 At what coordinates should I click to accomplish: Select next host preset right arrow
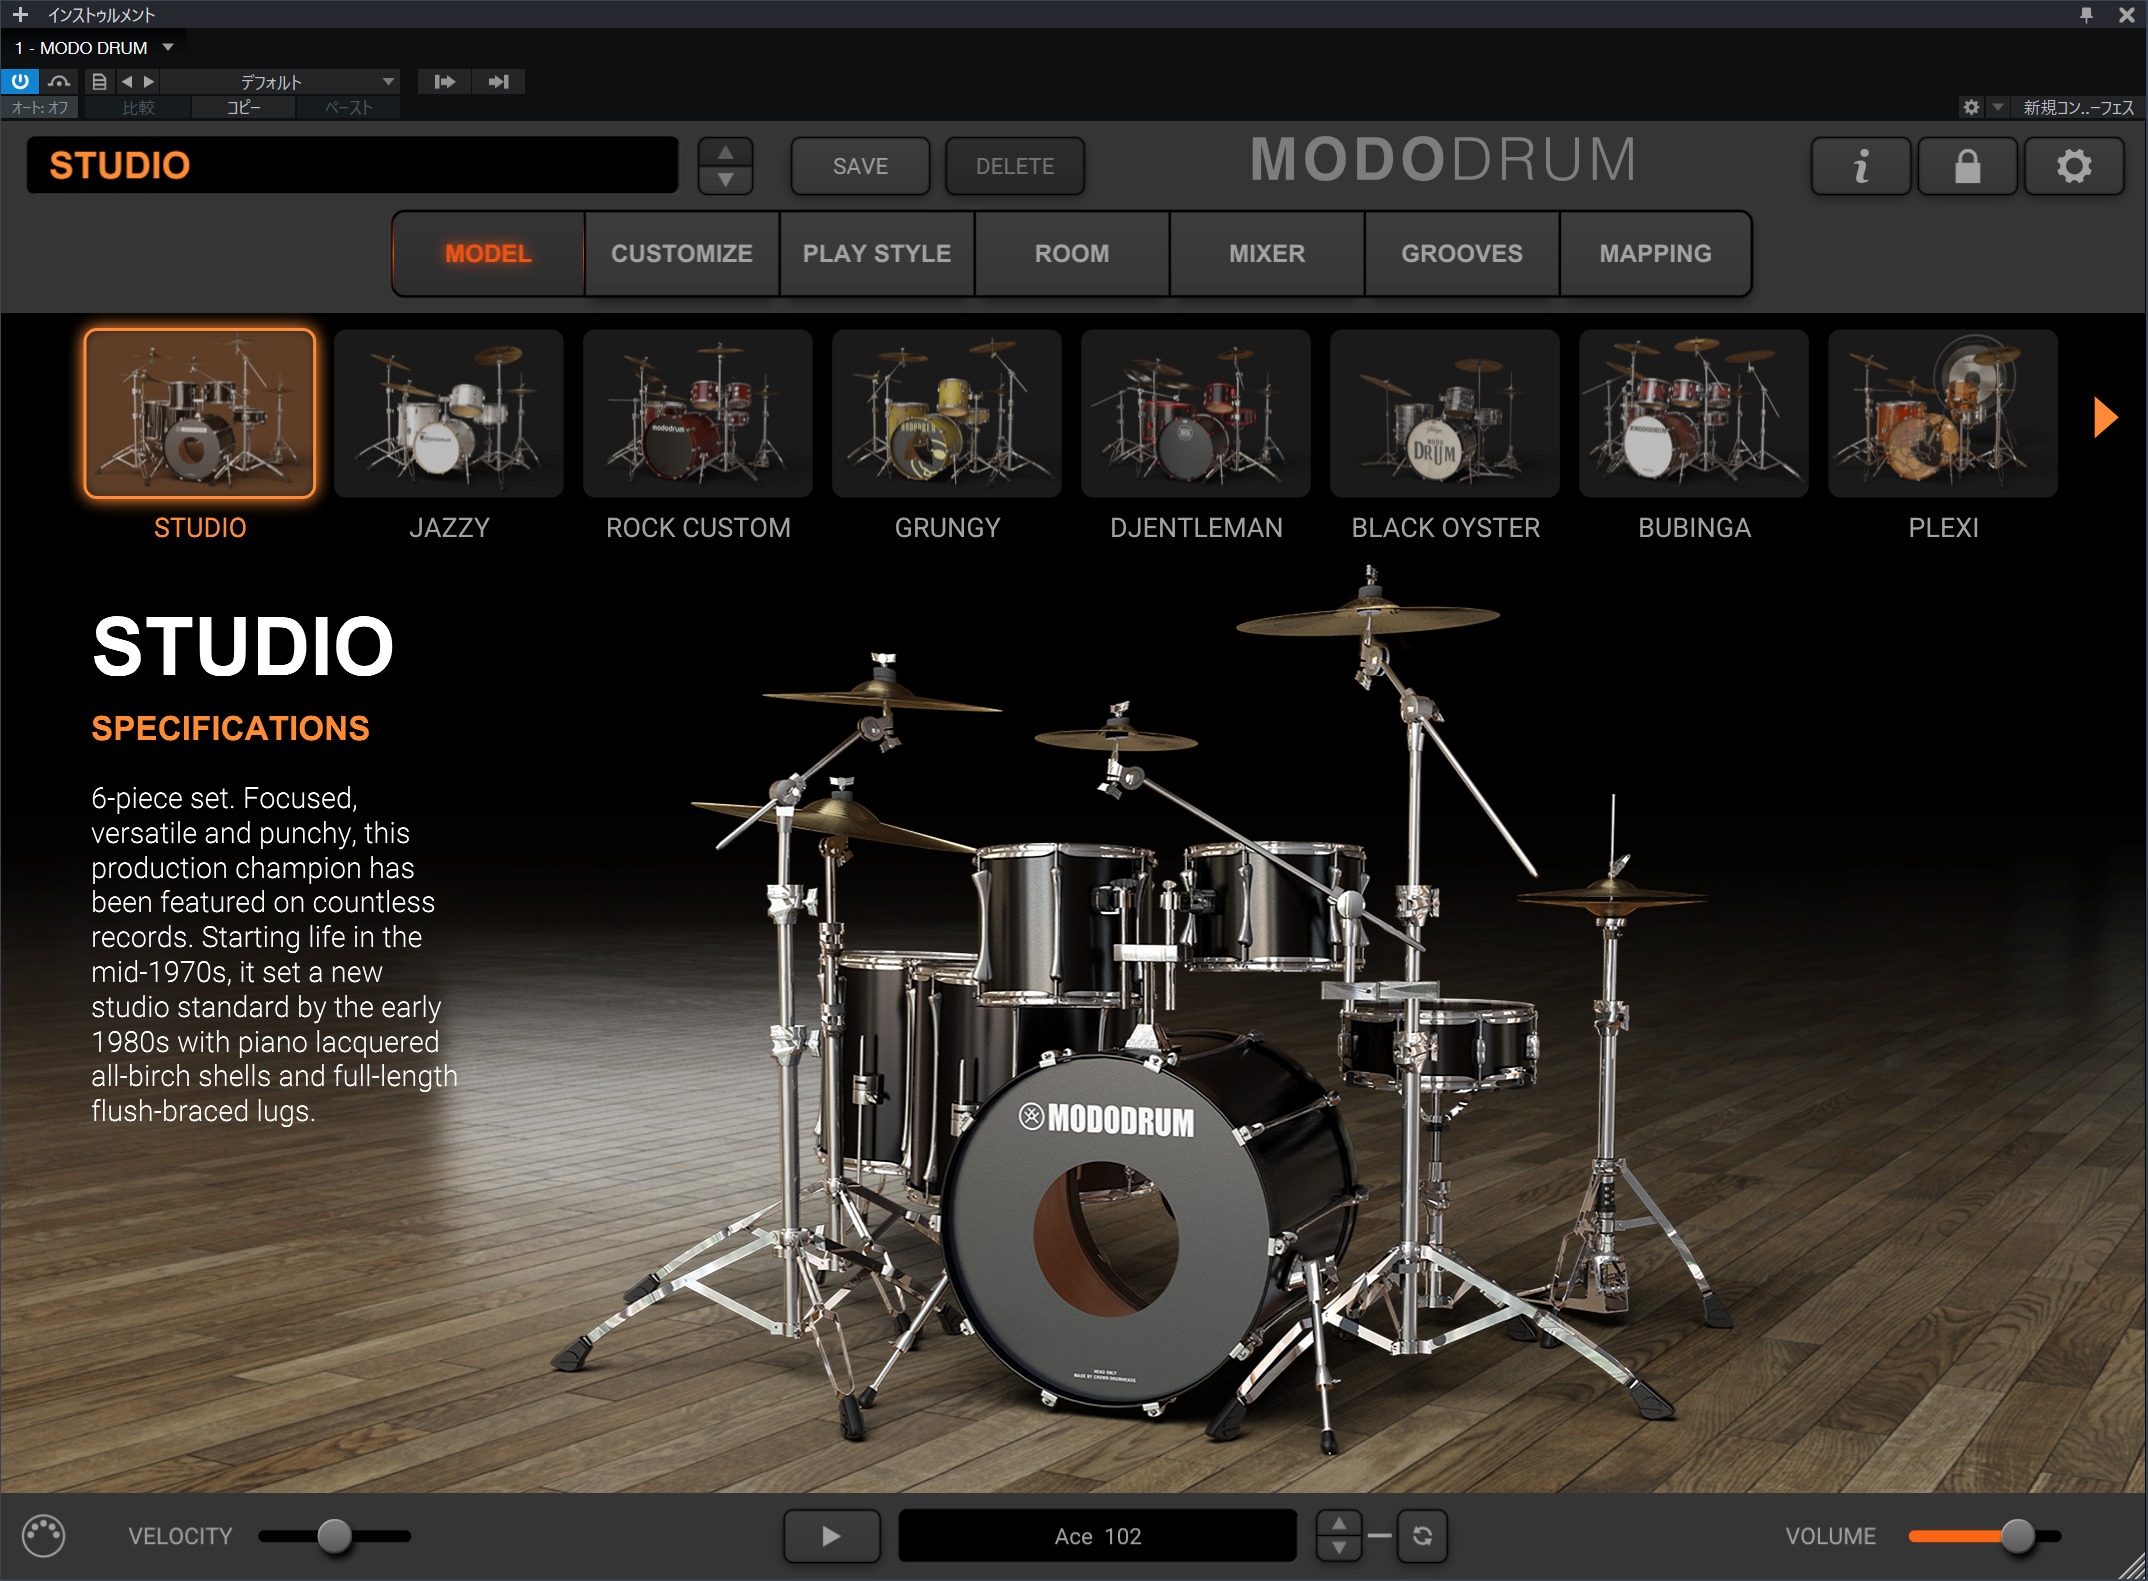pos(149,81)
